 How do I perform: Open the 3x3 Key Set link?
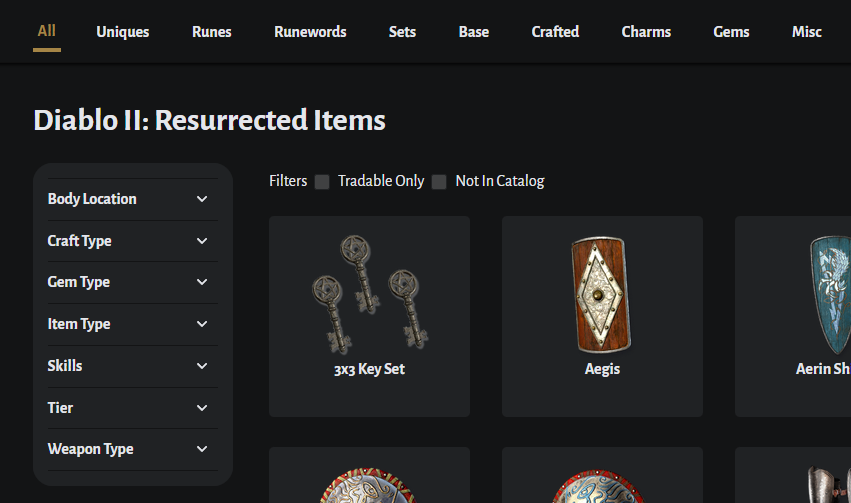(x=369, y=369)
